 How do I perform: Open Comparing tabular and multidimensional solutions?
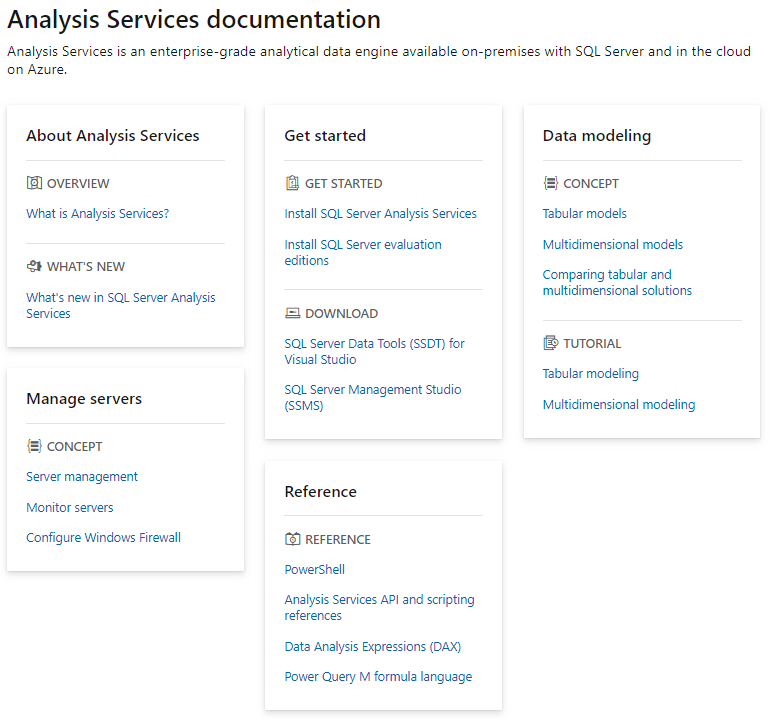click(616, 282)
